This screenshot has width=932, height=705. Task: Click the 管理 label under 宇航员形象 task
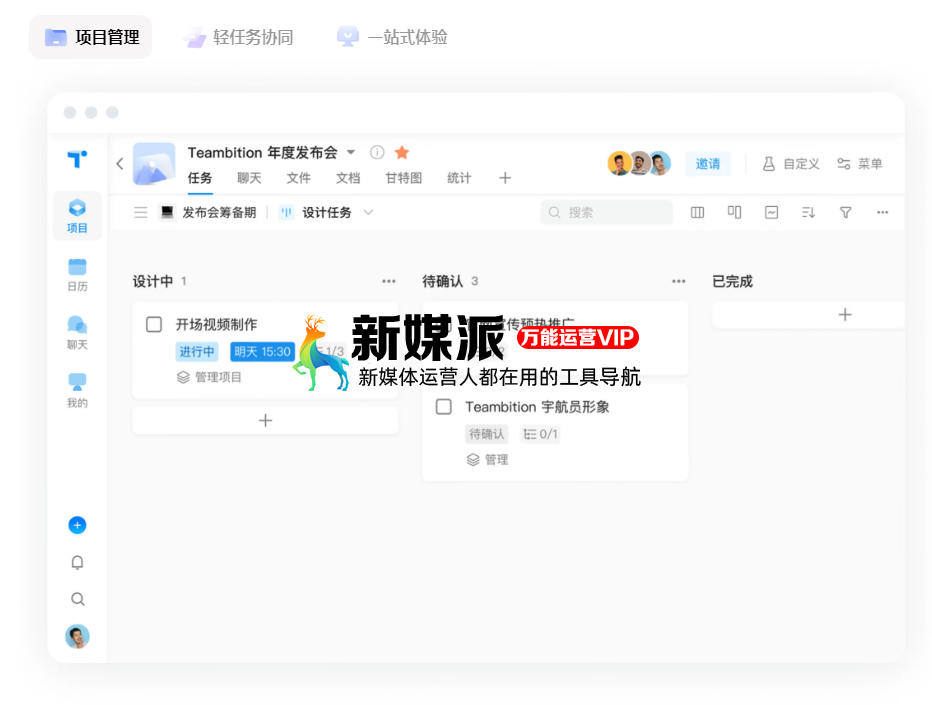[487, 459]
